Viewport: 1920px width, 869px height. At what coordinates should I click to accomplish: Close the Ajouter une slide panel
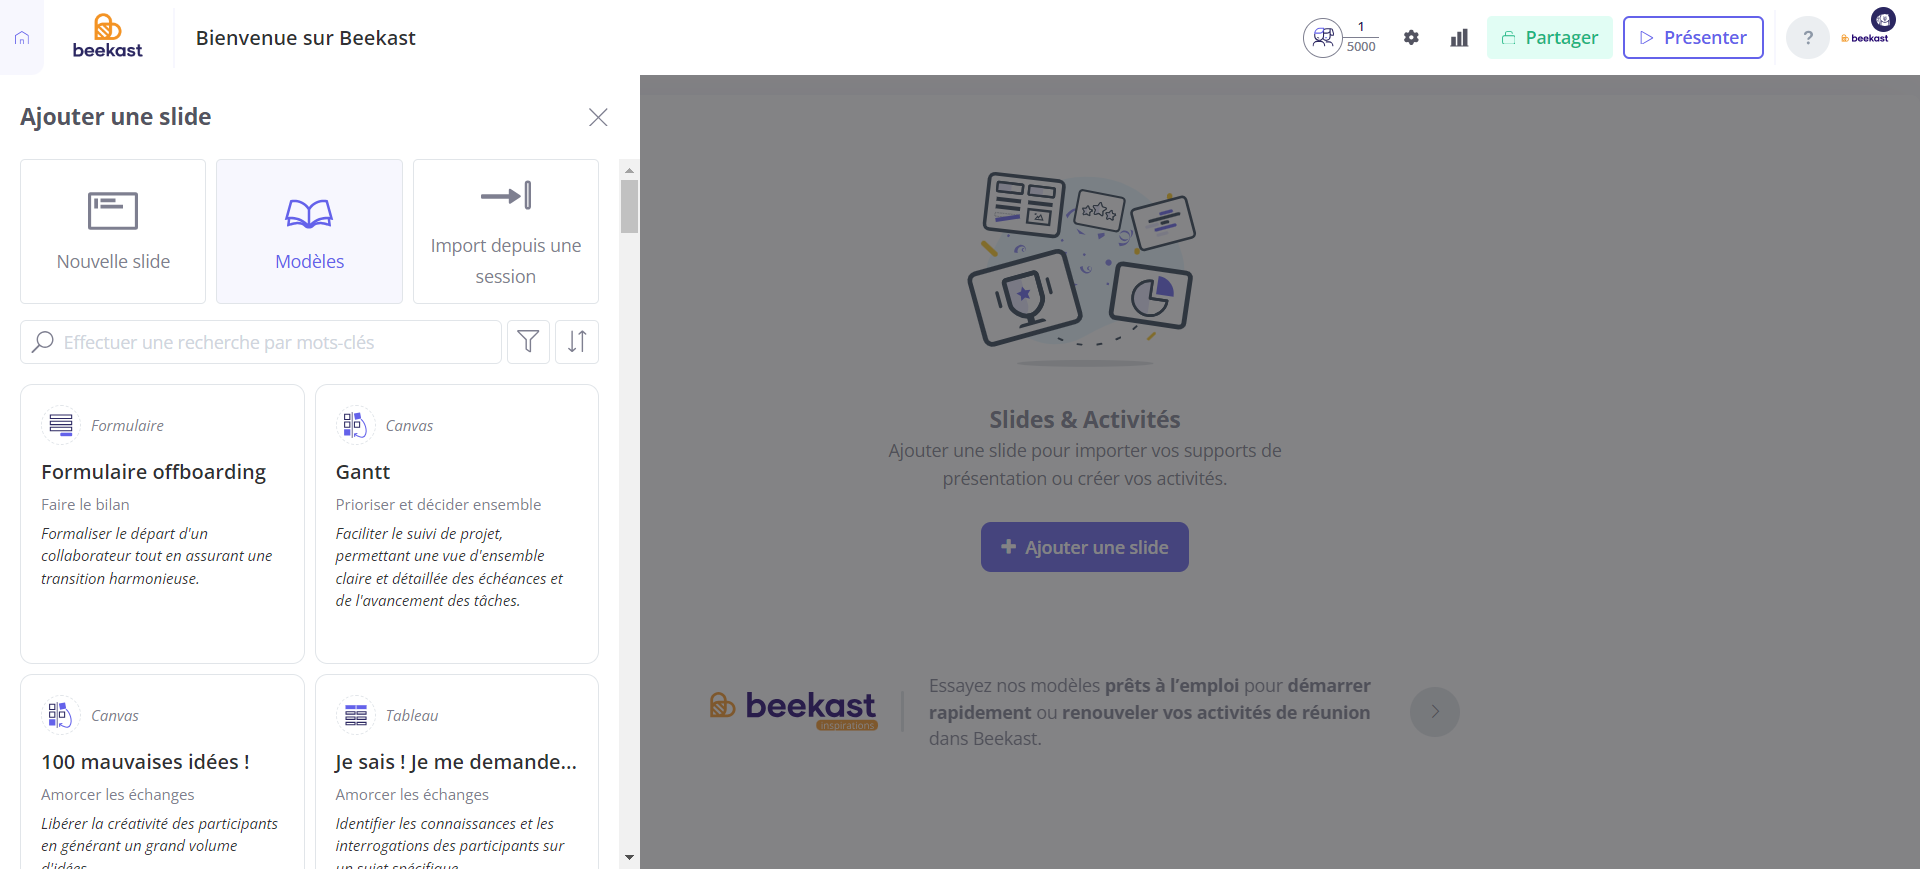tap(598, 117)
